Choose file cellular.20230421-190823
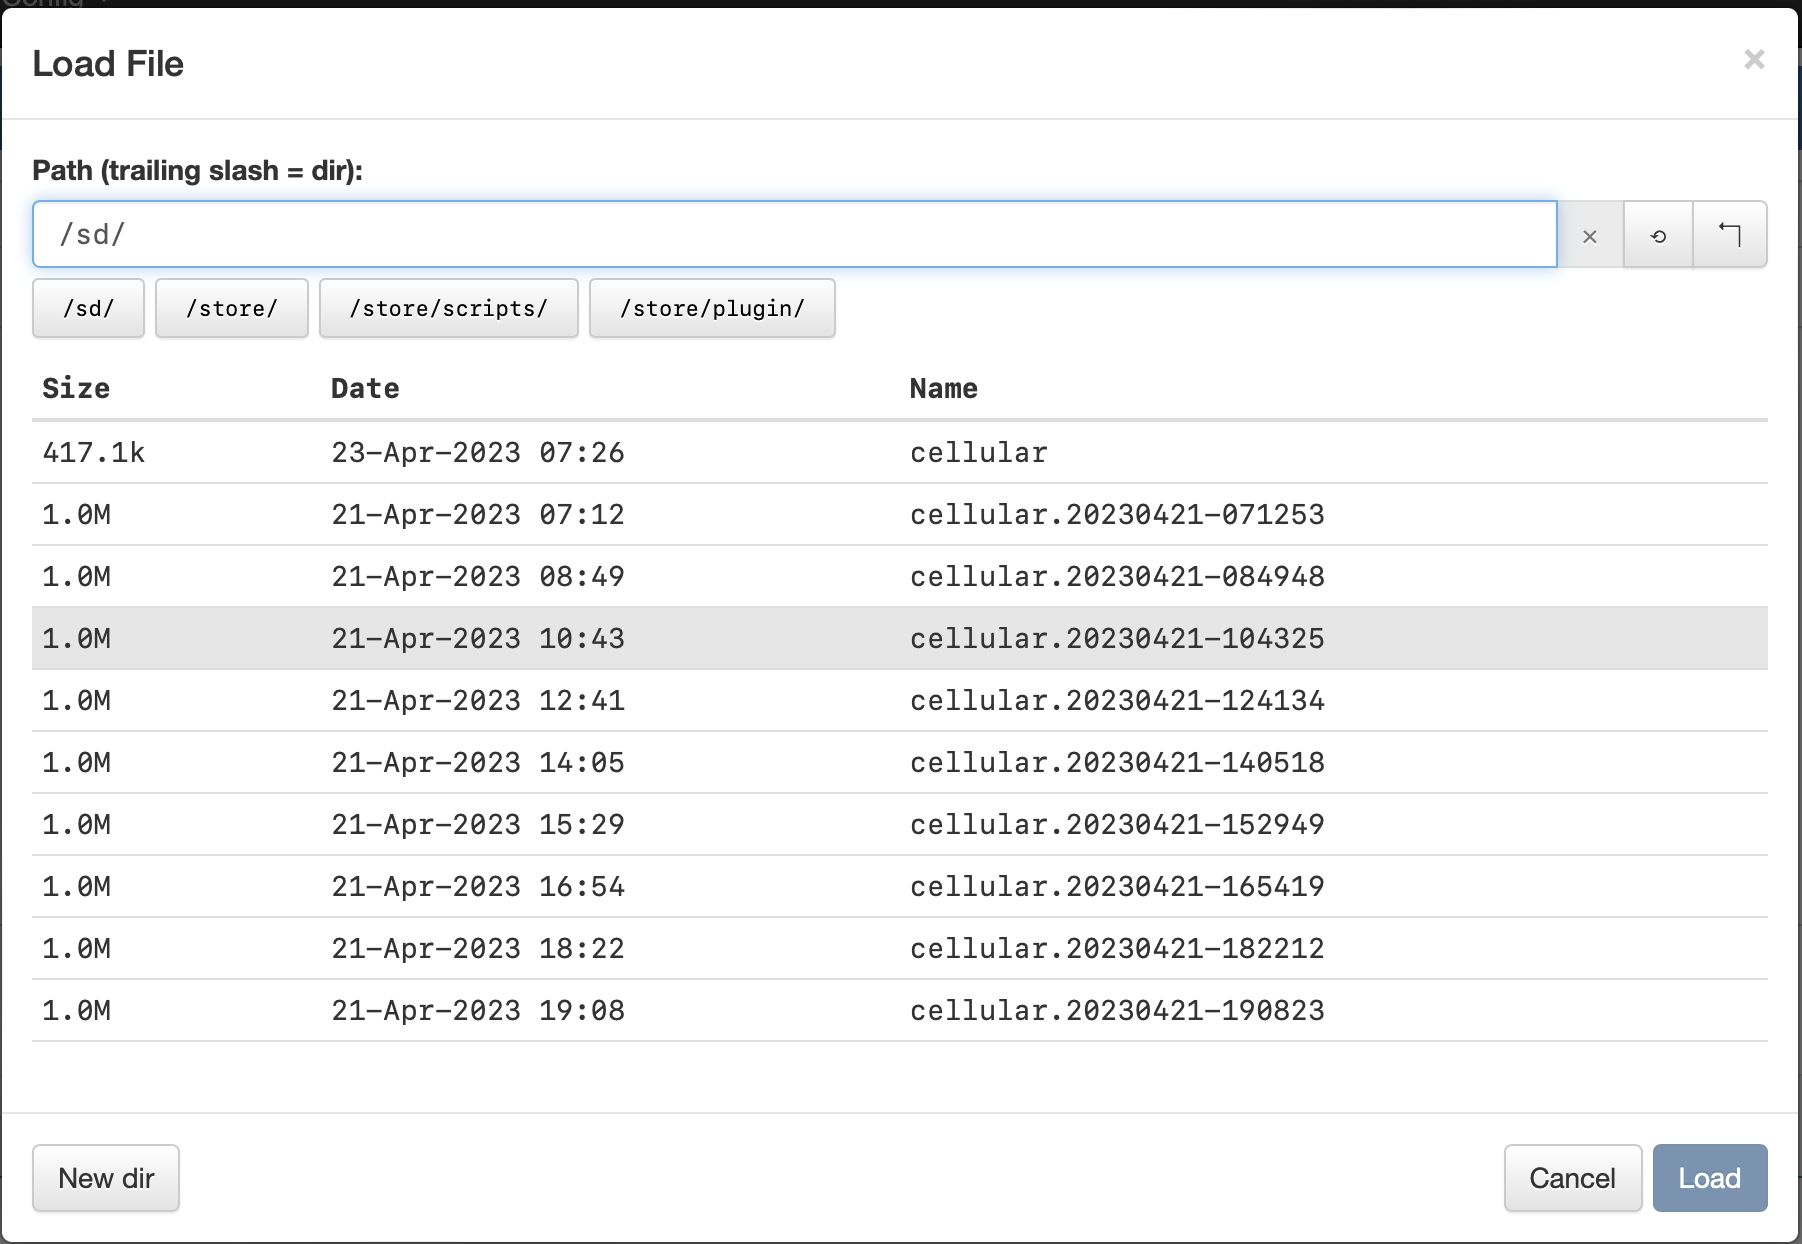 pos(1116,1011)
